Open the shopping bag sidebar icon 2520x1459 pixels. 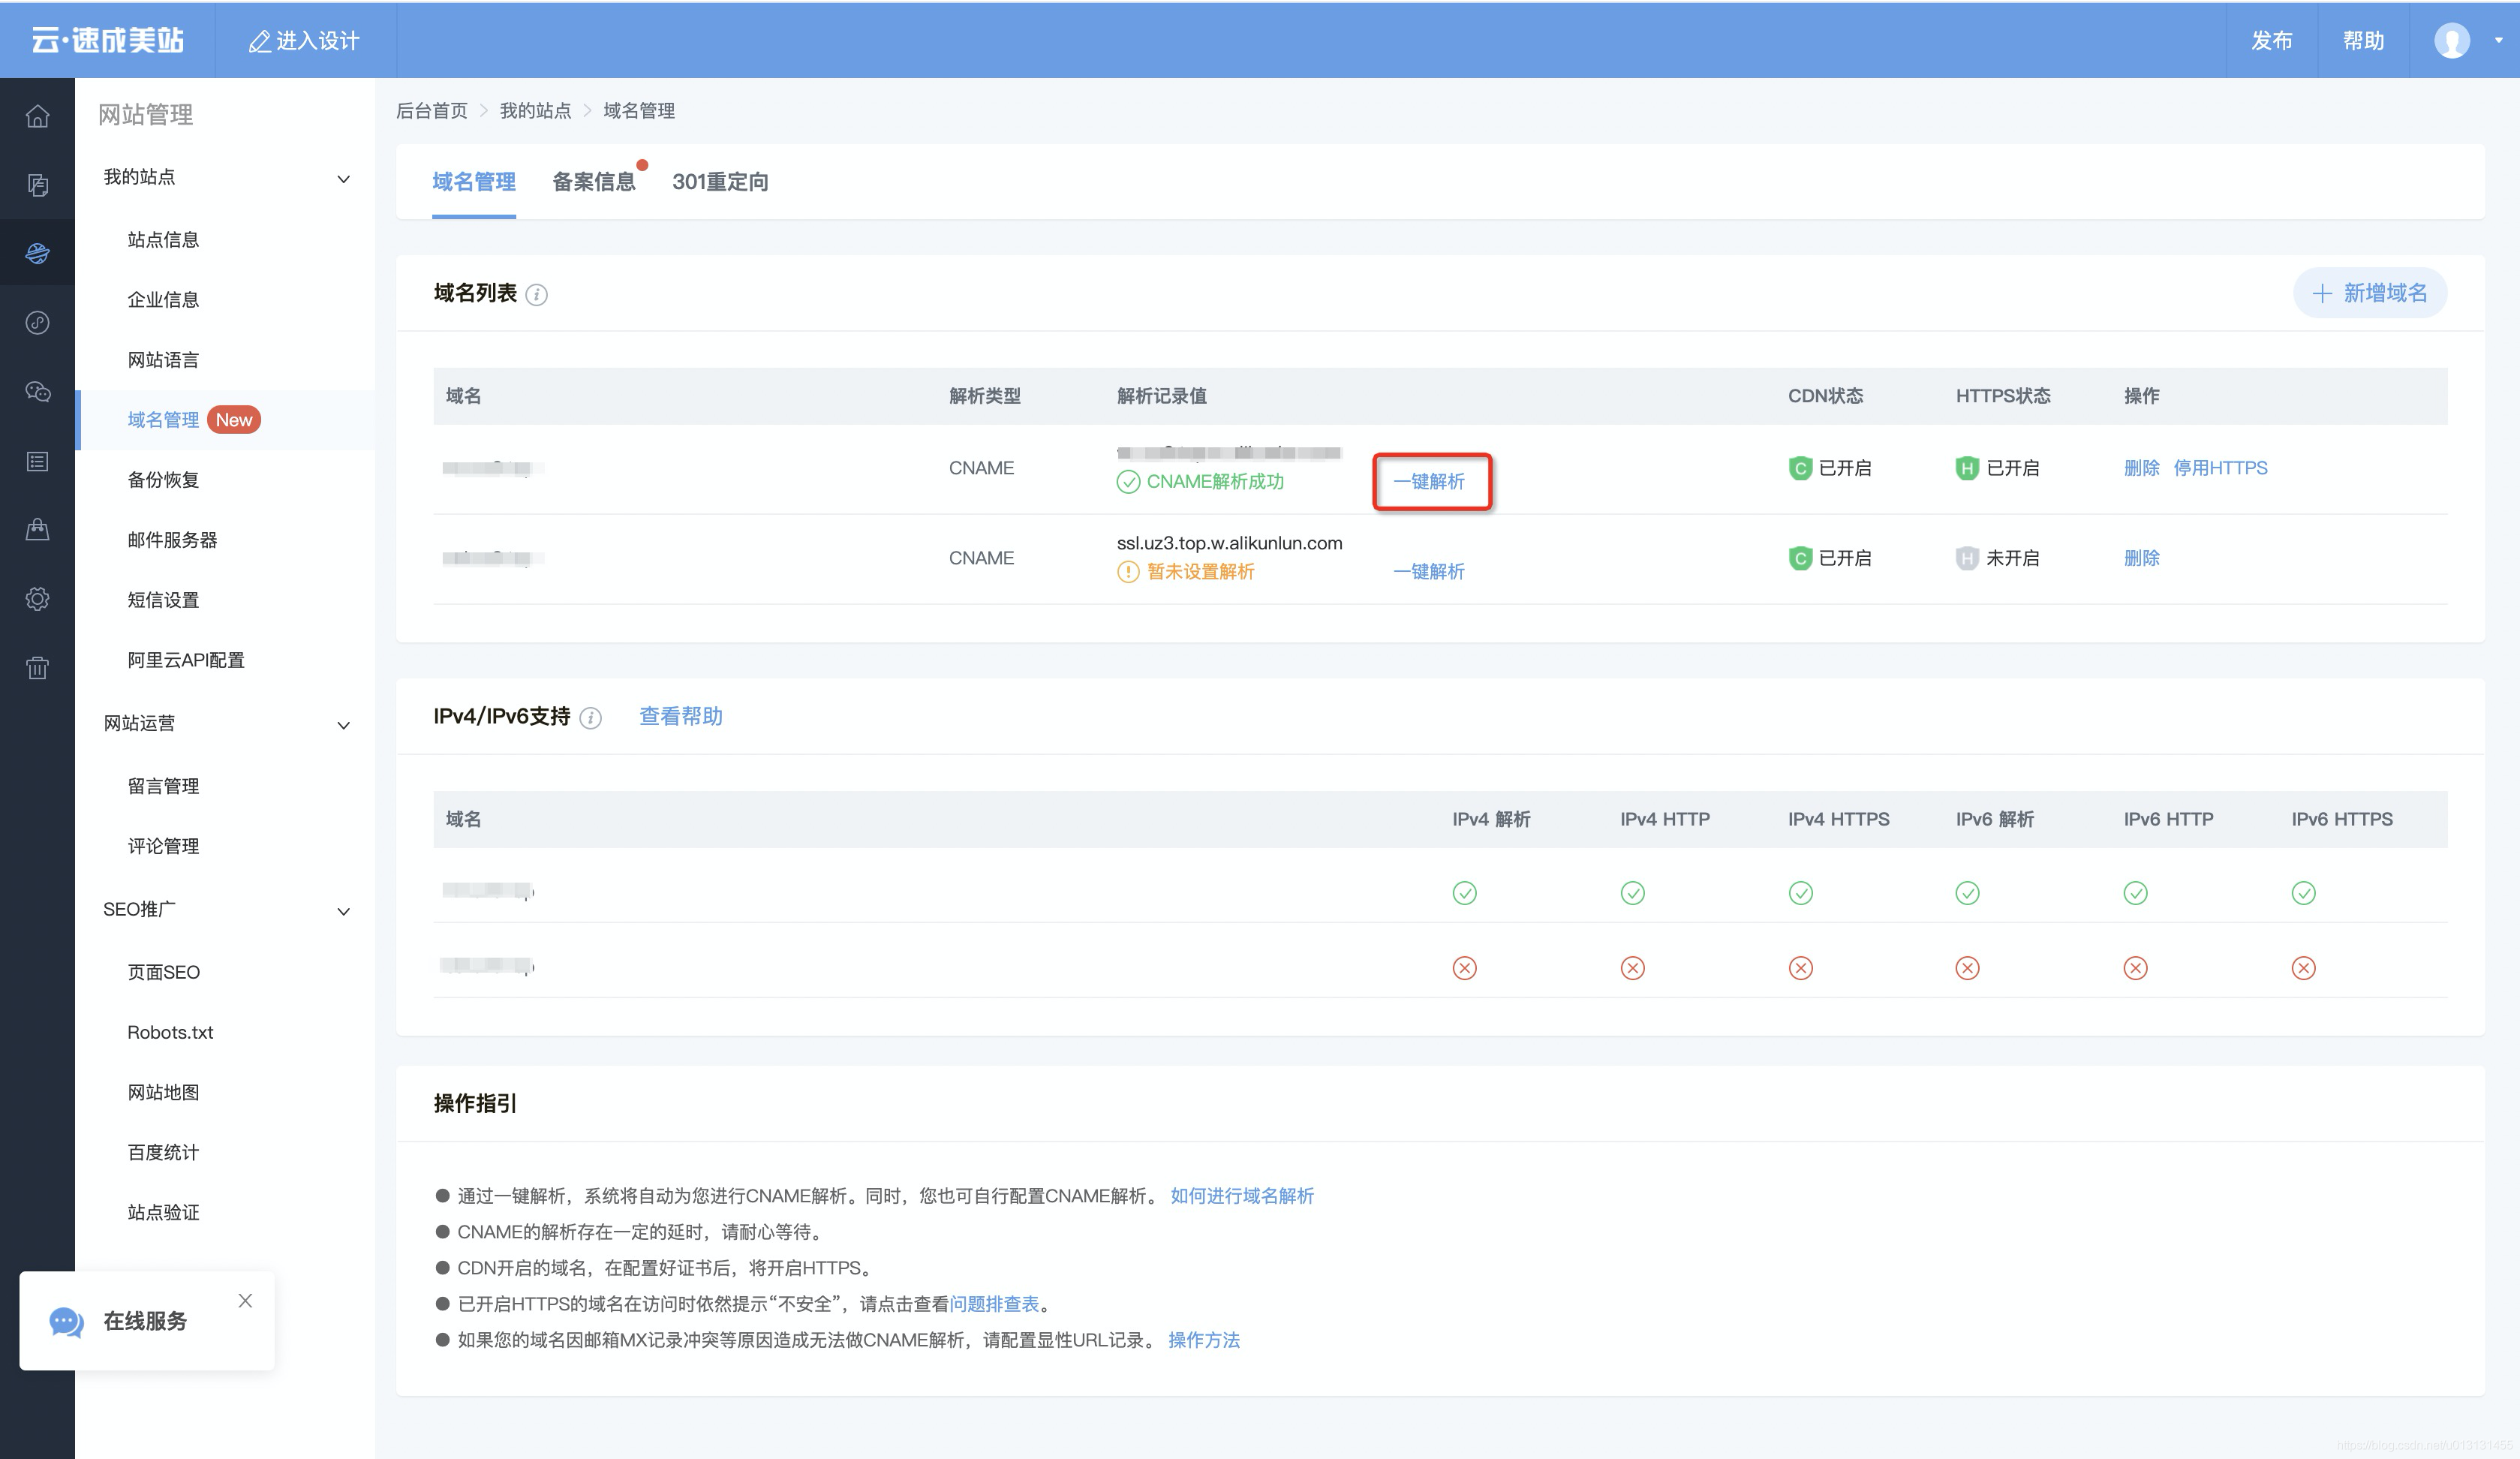coord(37,529)
